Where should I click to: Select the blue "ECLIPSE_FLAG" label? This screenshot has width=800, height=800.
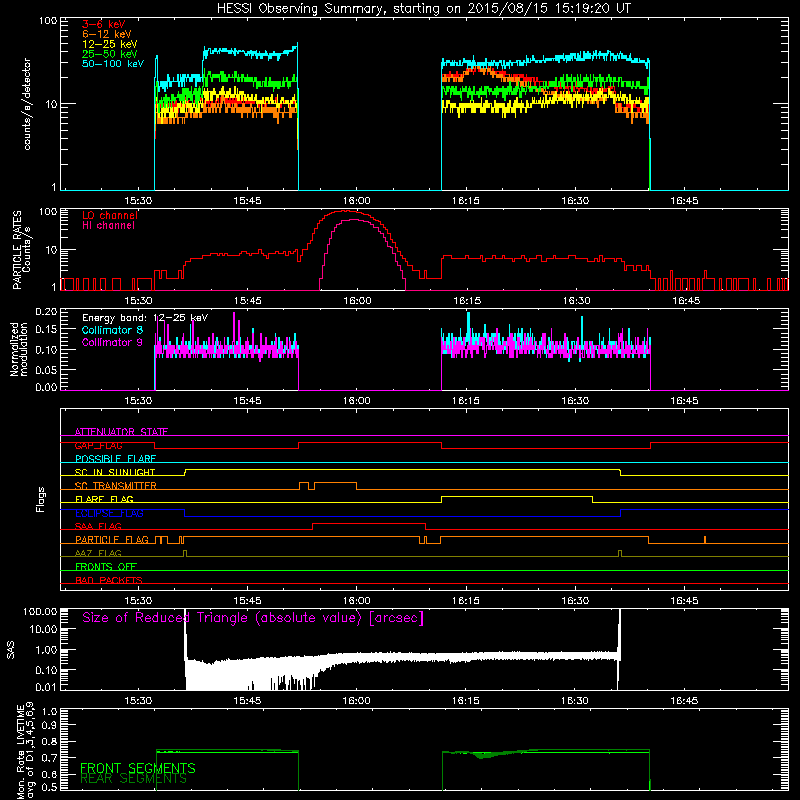tap(109, 513)
